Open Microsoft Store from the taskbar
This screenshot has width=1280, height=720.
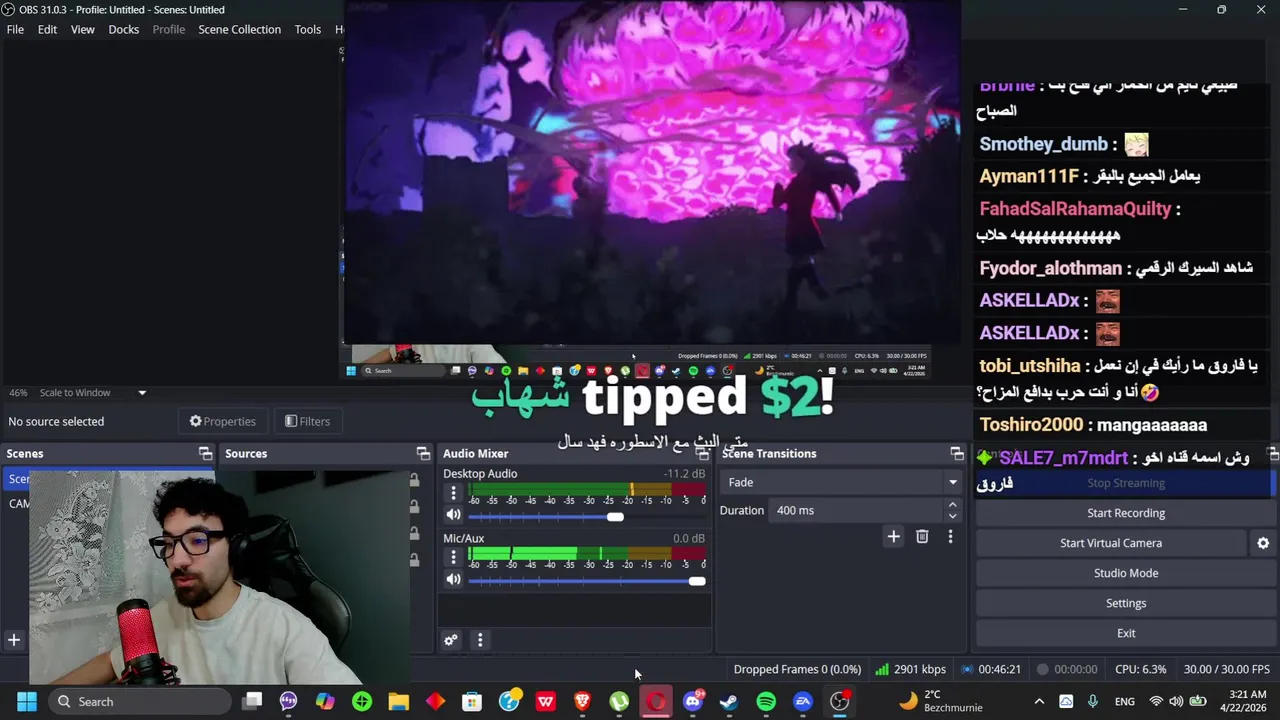pyautogui.click(x=472, y=701)
